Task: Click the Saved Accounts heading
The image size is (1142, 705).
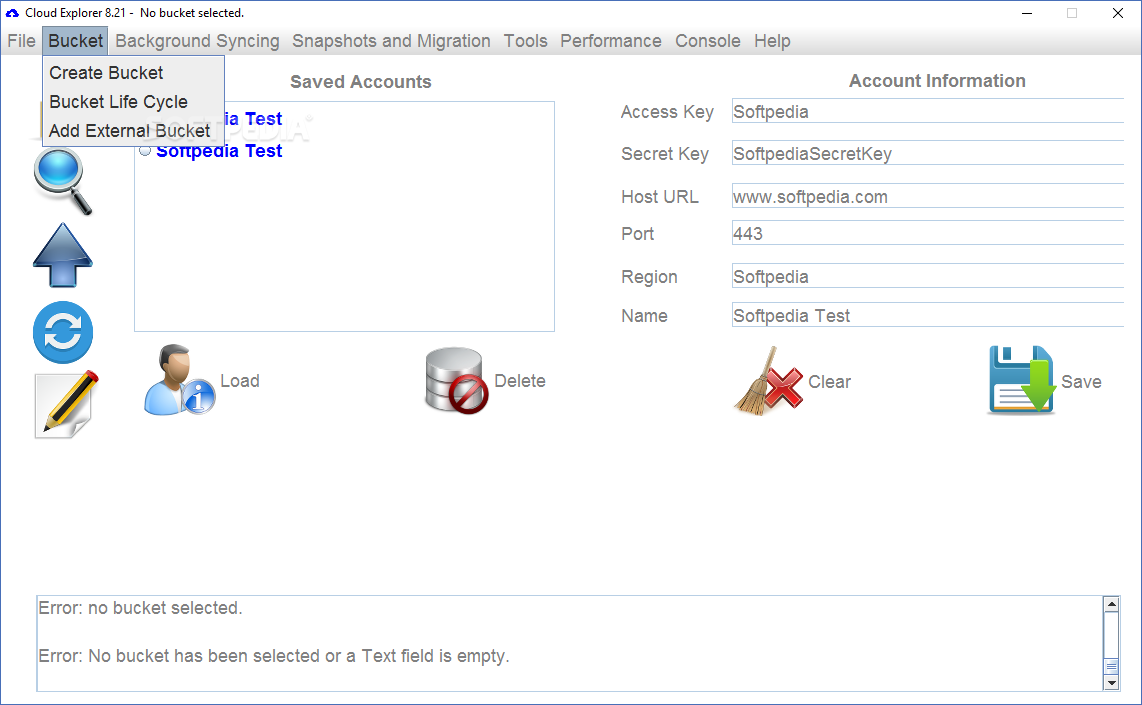Action: tap(361, 82)
